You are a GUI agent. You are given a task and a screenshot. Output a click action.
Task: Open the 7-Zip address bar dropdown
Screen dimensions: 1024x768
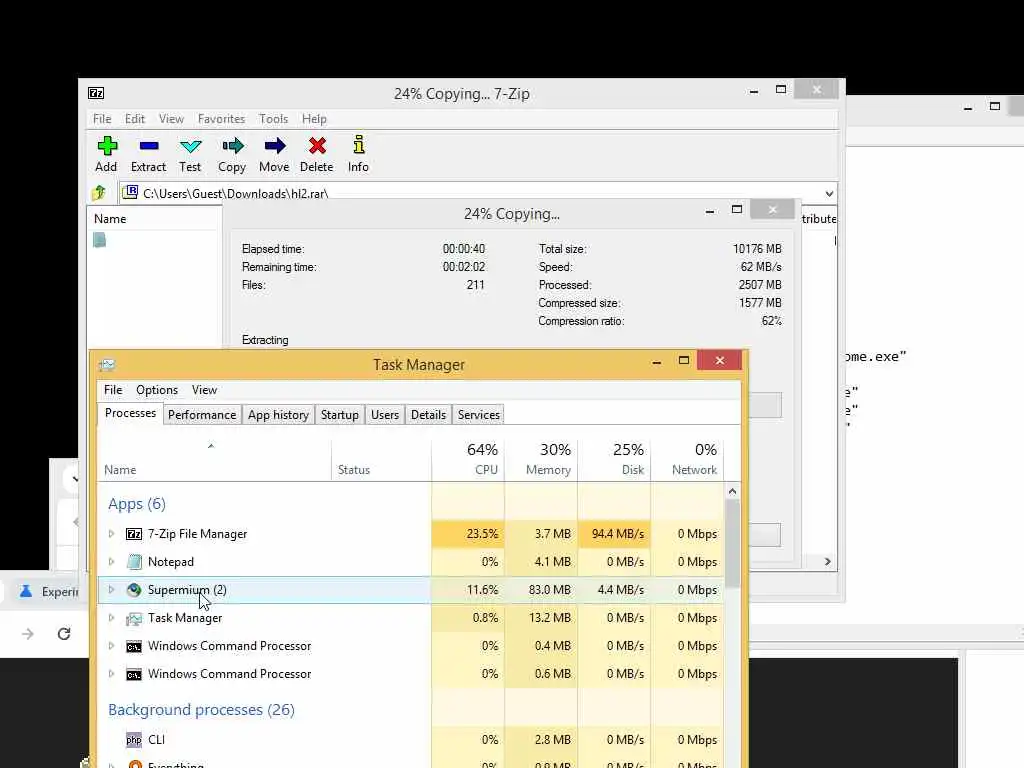click(829, 193)
